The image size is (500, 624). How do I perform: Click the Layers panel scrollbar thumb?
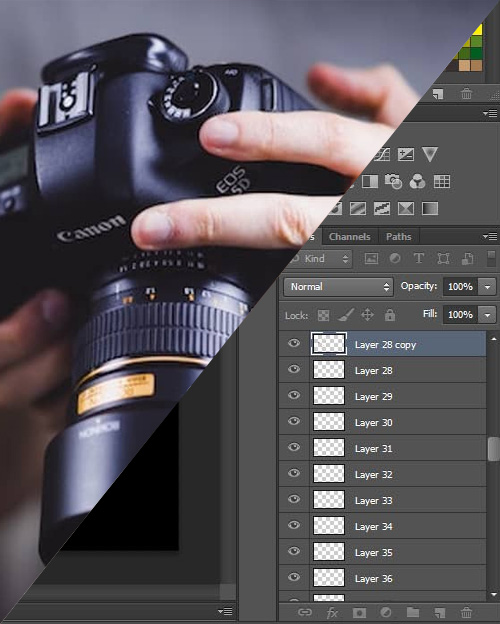tap(493, 448)
